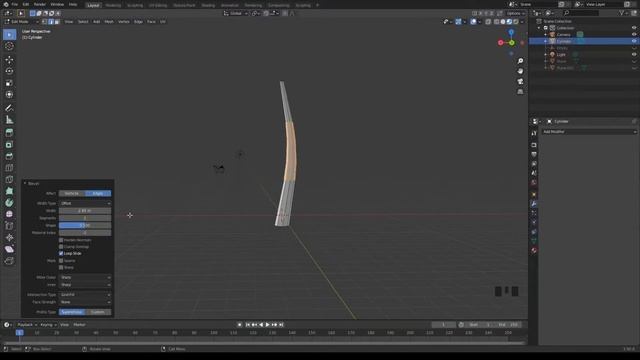Select the Transform tool

point(9,94)
